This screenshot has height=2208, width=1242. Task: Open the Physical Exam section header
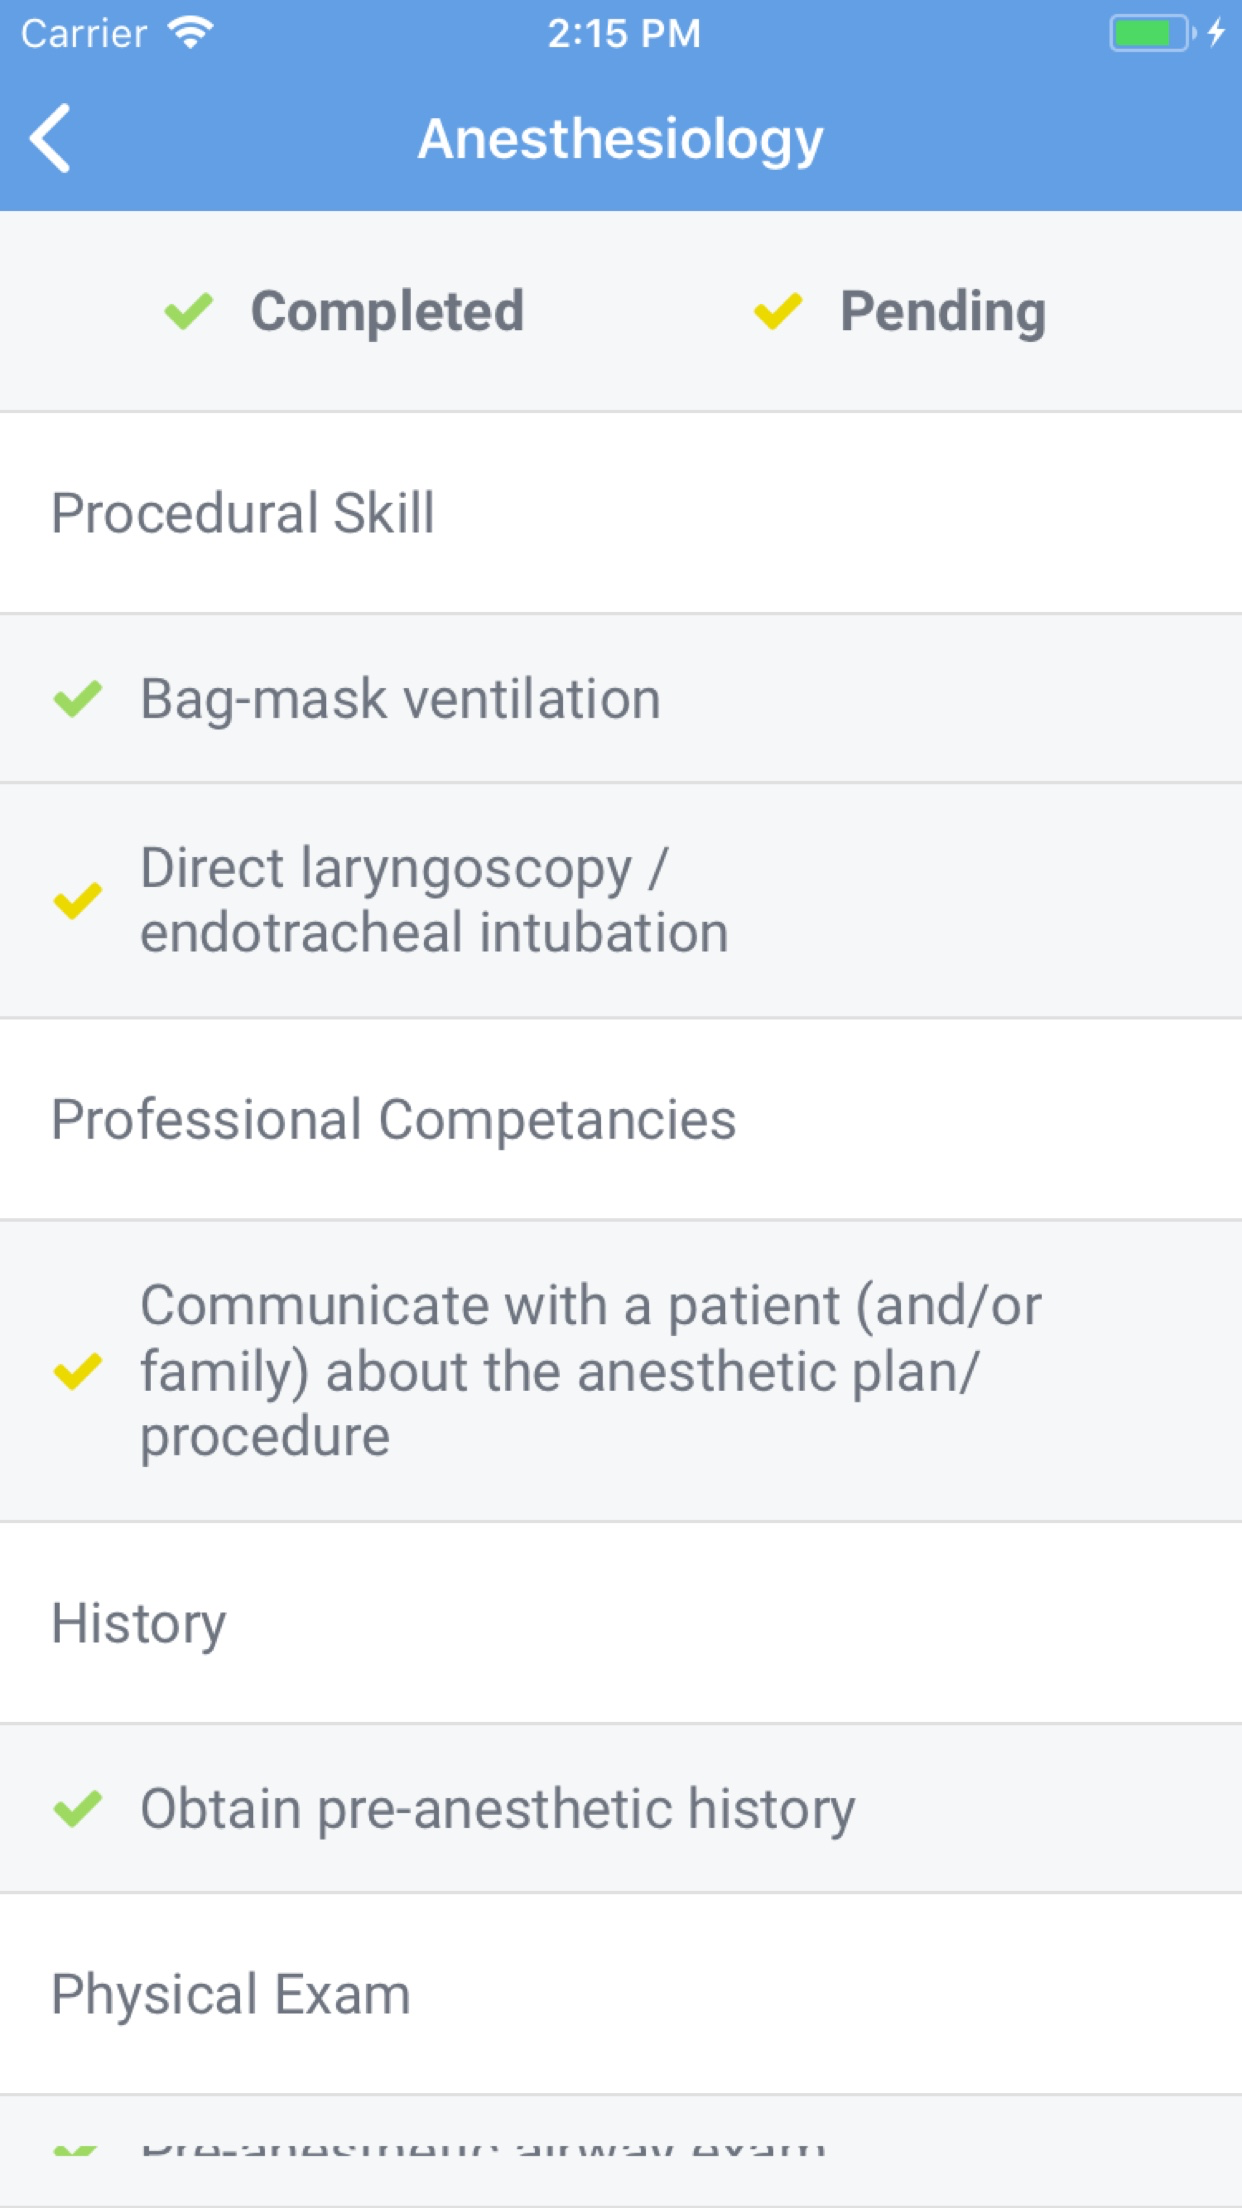[231, 1994]
